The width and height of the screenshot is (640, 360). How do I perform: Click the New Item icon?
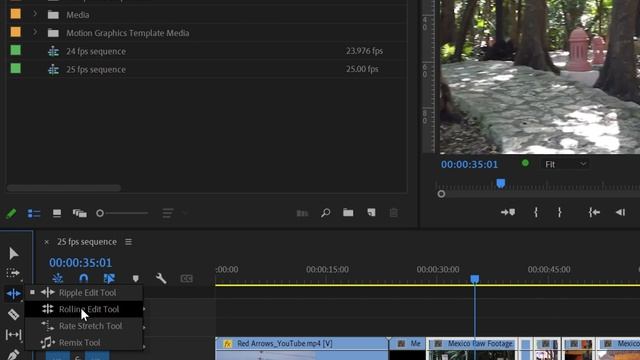point(371,212)
